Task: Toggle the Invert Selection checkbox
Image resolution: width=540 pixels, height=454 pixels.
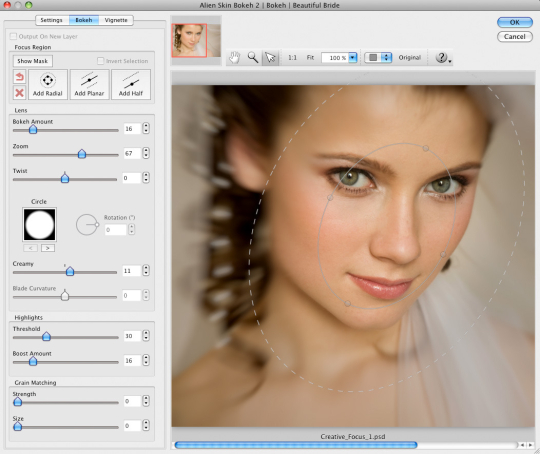Action: click(100, 61)
